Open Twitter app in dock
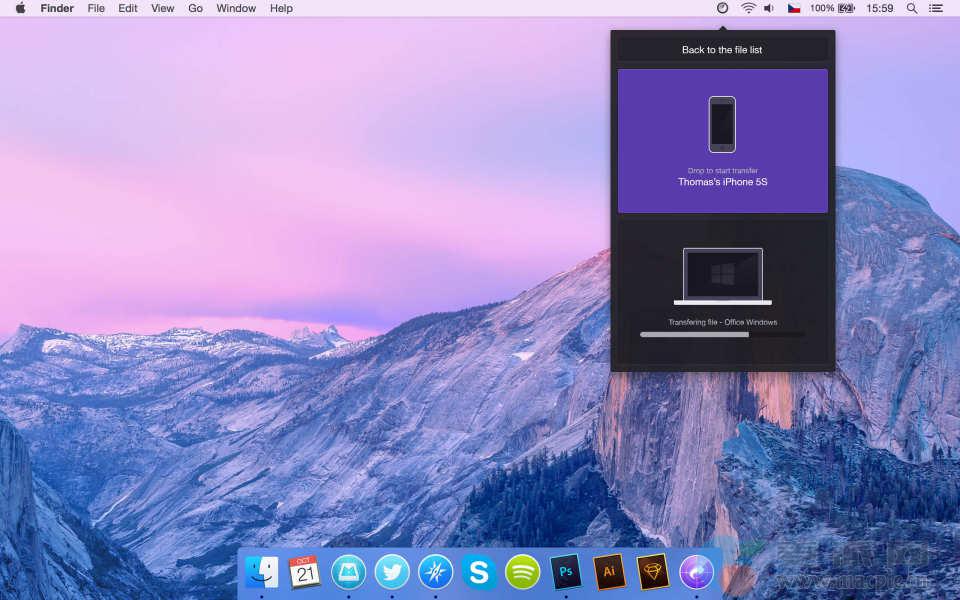The width and height of the screenshot is (960, 600). click(392, 572)
